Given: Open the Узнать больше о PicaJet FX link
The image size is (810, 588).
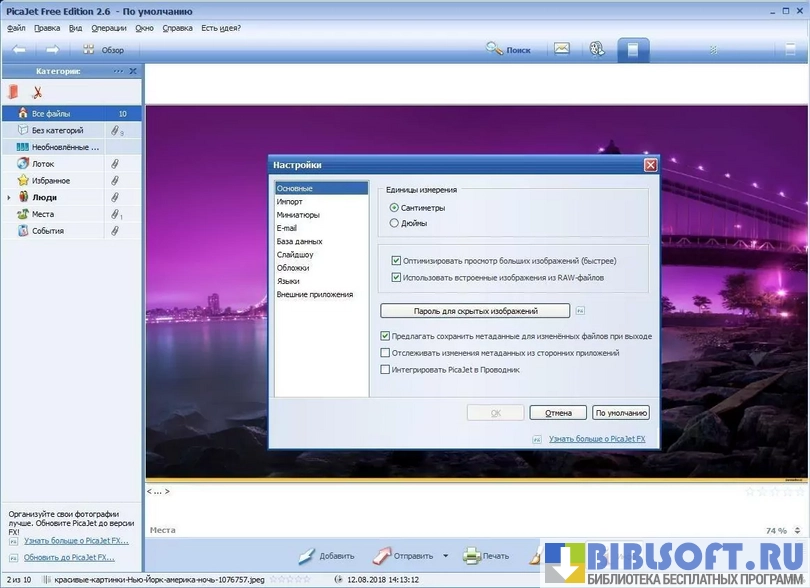Looking at the screenshot, I should [x=597, y=439].
